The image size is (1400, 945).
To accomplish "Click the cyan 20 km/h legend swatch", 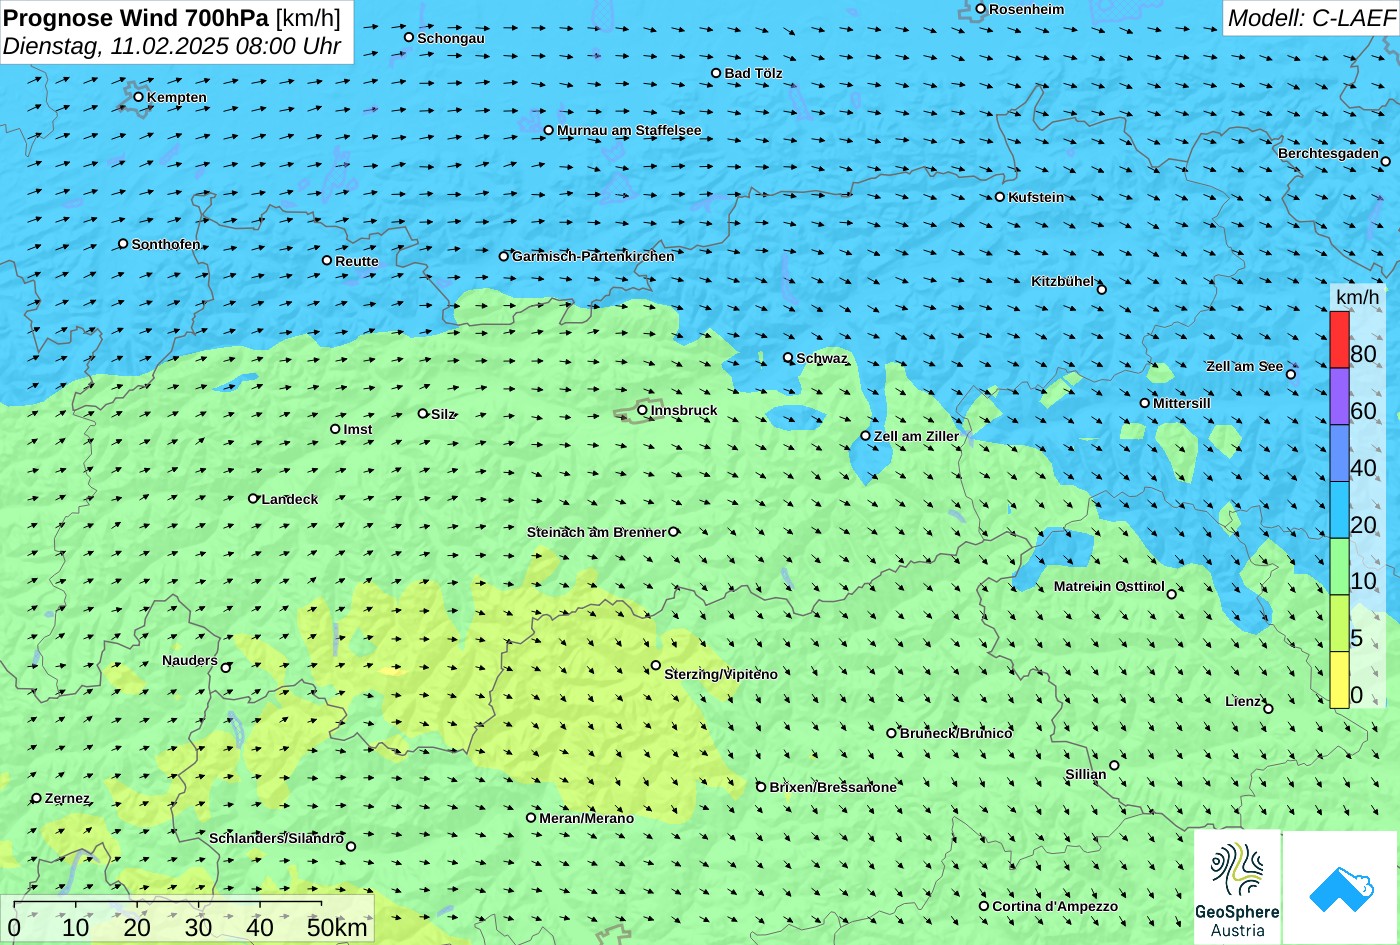I will pyautogui.click(x=1339, y=510).
